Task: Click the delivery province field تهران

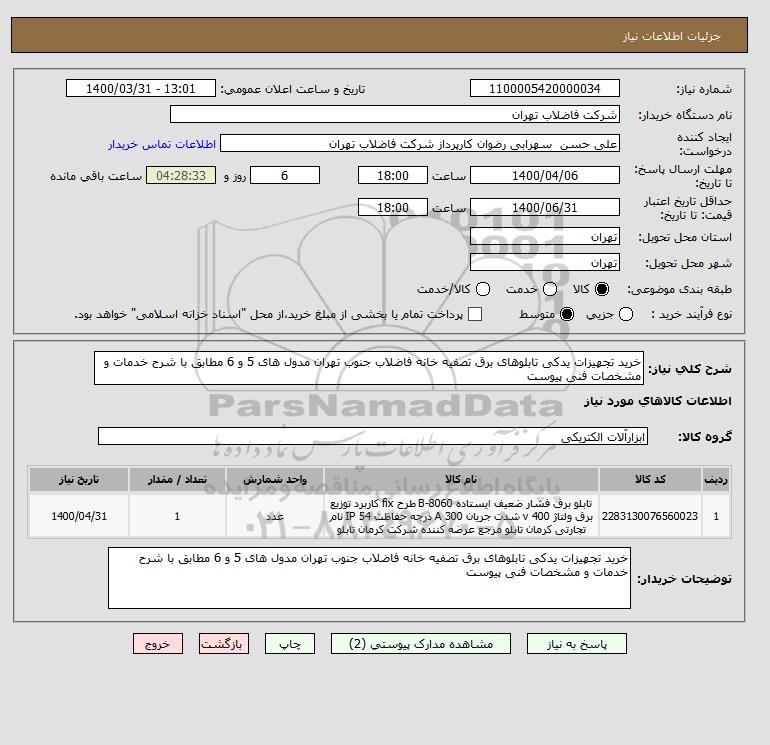Action: point(545,237)
